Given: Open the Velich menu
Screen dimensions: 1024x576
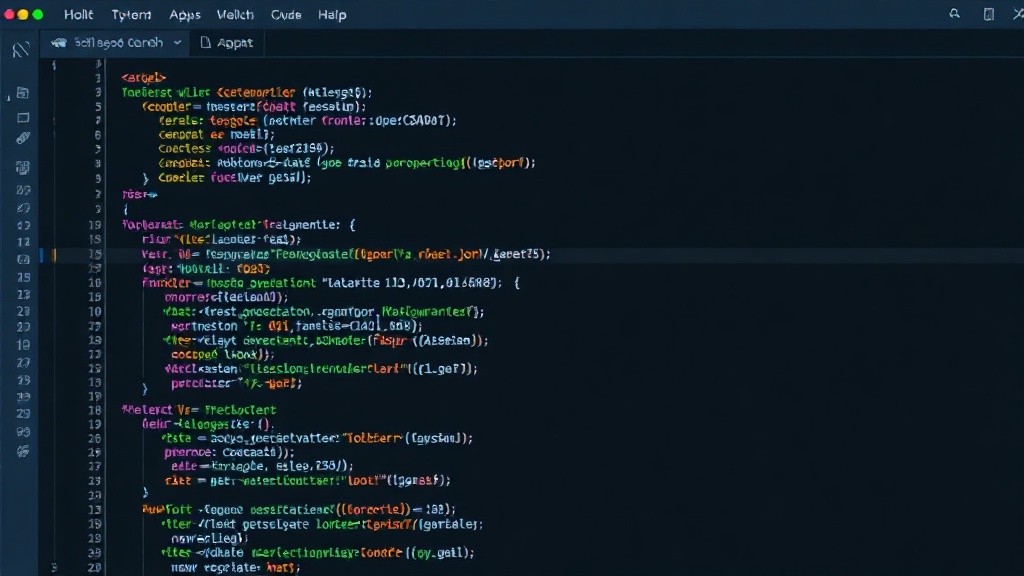Looking at the screenshot, I should pyautogui.click(x=235, y=14).
